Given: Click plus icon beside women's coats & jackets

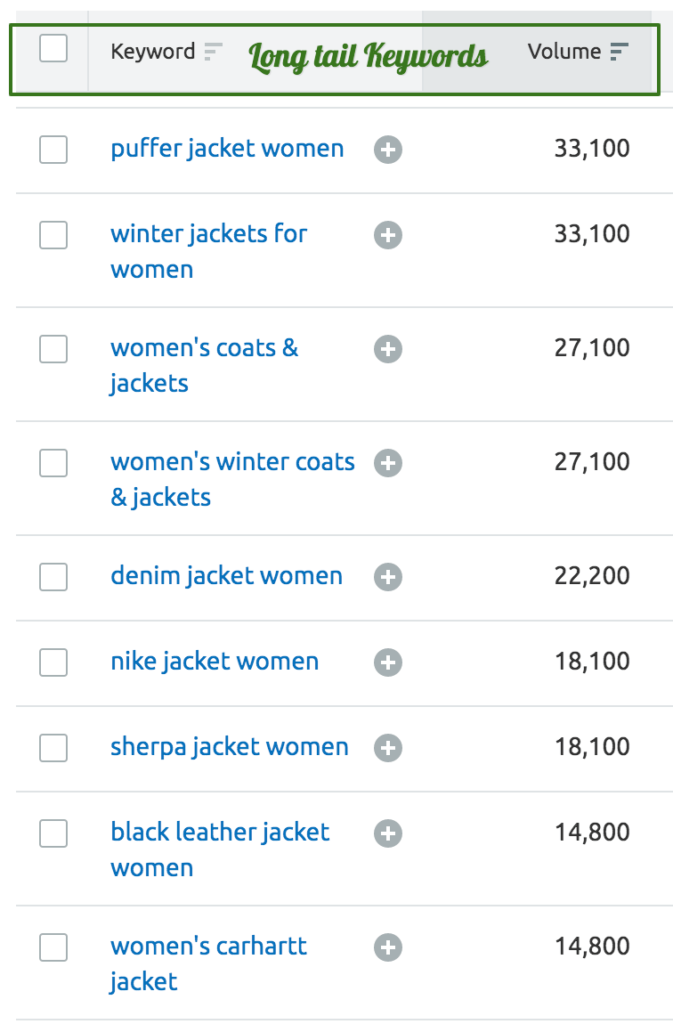Looking at the screenshot, I should pyautogui.click(x=388, y=349).
